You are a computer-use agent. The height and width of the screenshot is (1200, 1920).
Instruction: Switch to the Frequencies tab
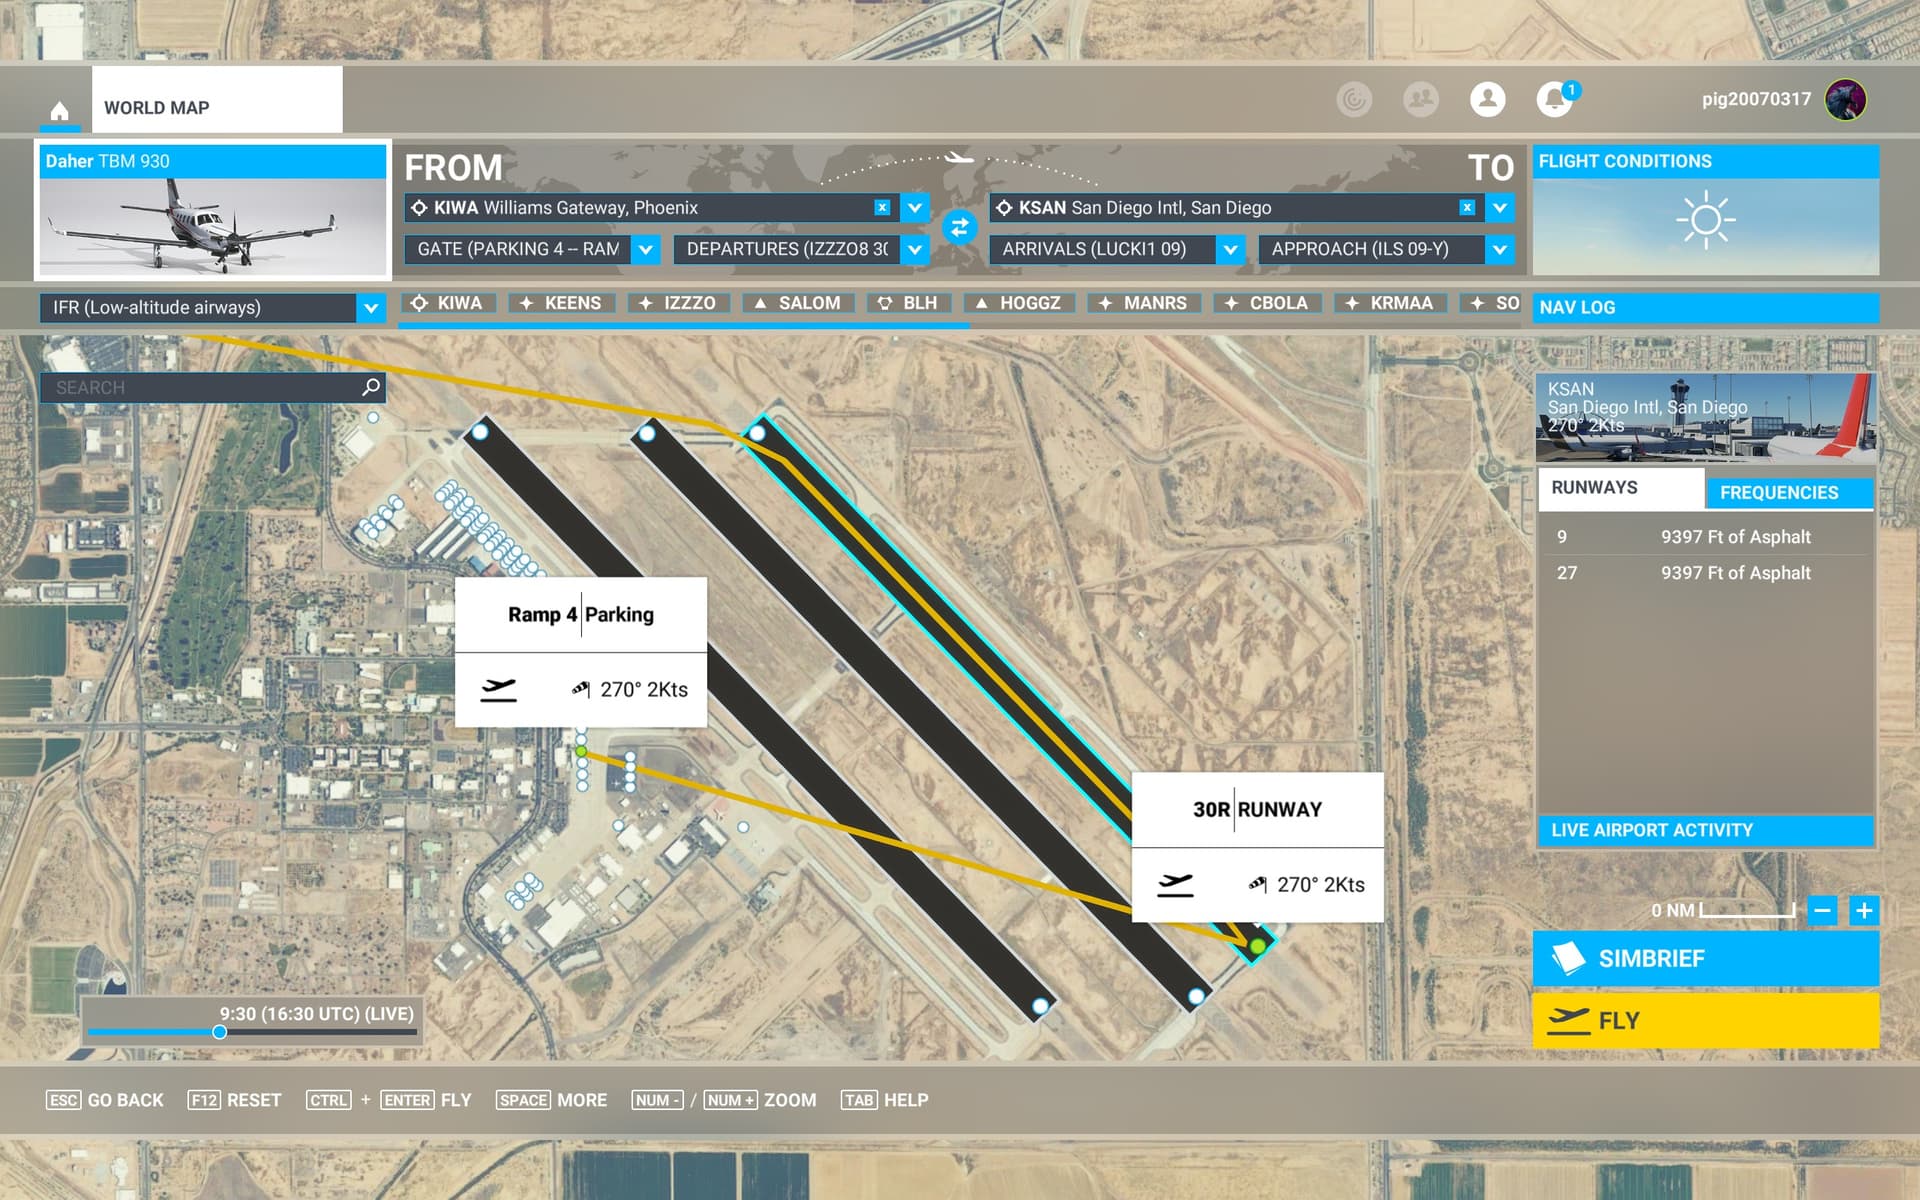(1778, 492)
